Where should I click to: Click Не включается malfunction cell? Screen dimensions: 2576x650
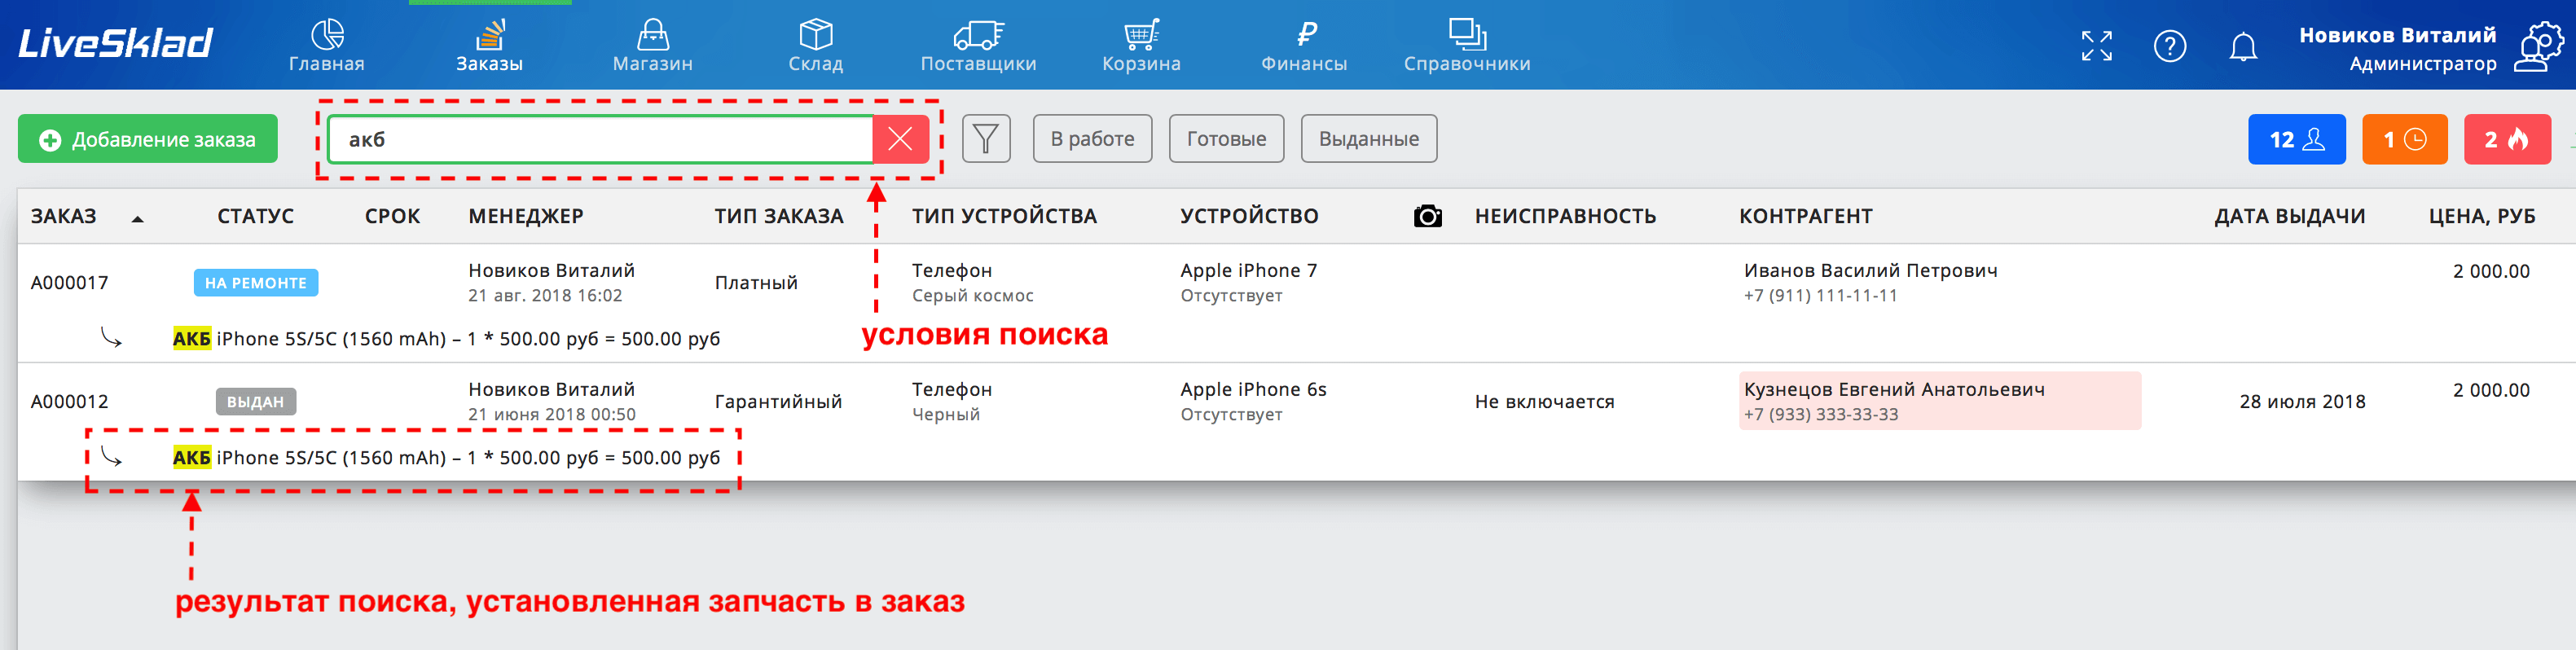[1545, 402]
